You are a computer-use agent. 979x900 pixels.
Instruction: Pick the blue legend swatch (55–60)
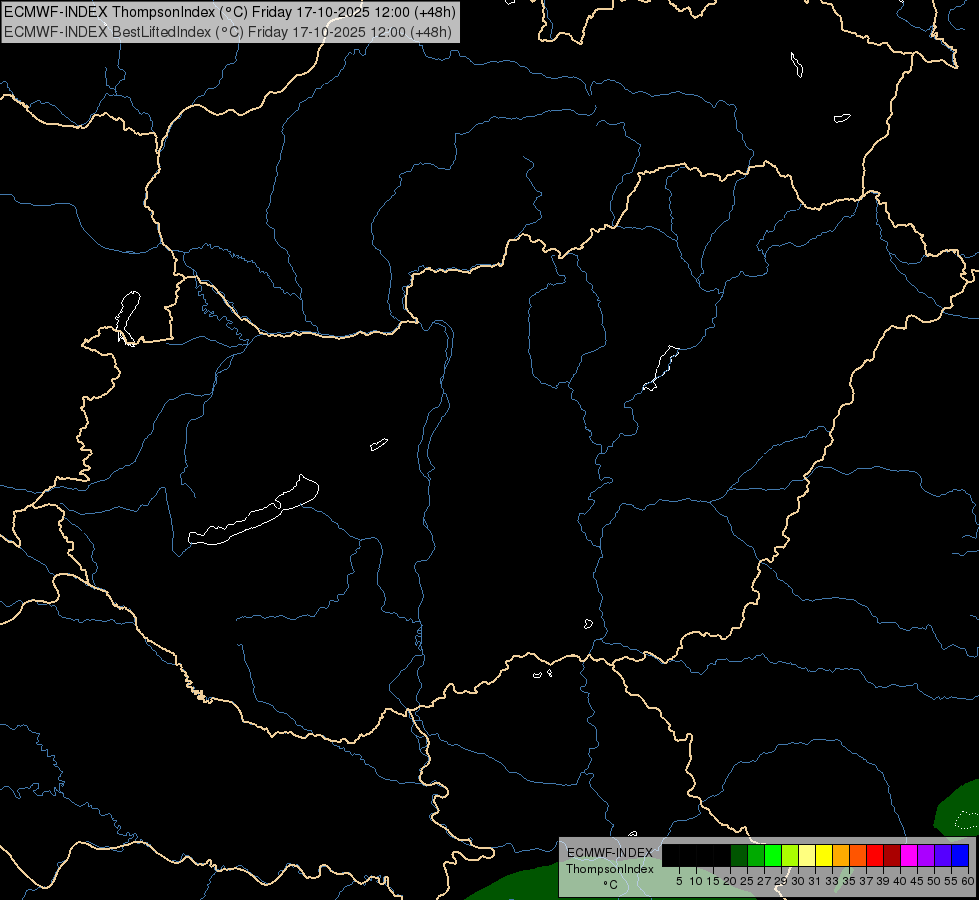point(960,855)
